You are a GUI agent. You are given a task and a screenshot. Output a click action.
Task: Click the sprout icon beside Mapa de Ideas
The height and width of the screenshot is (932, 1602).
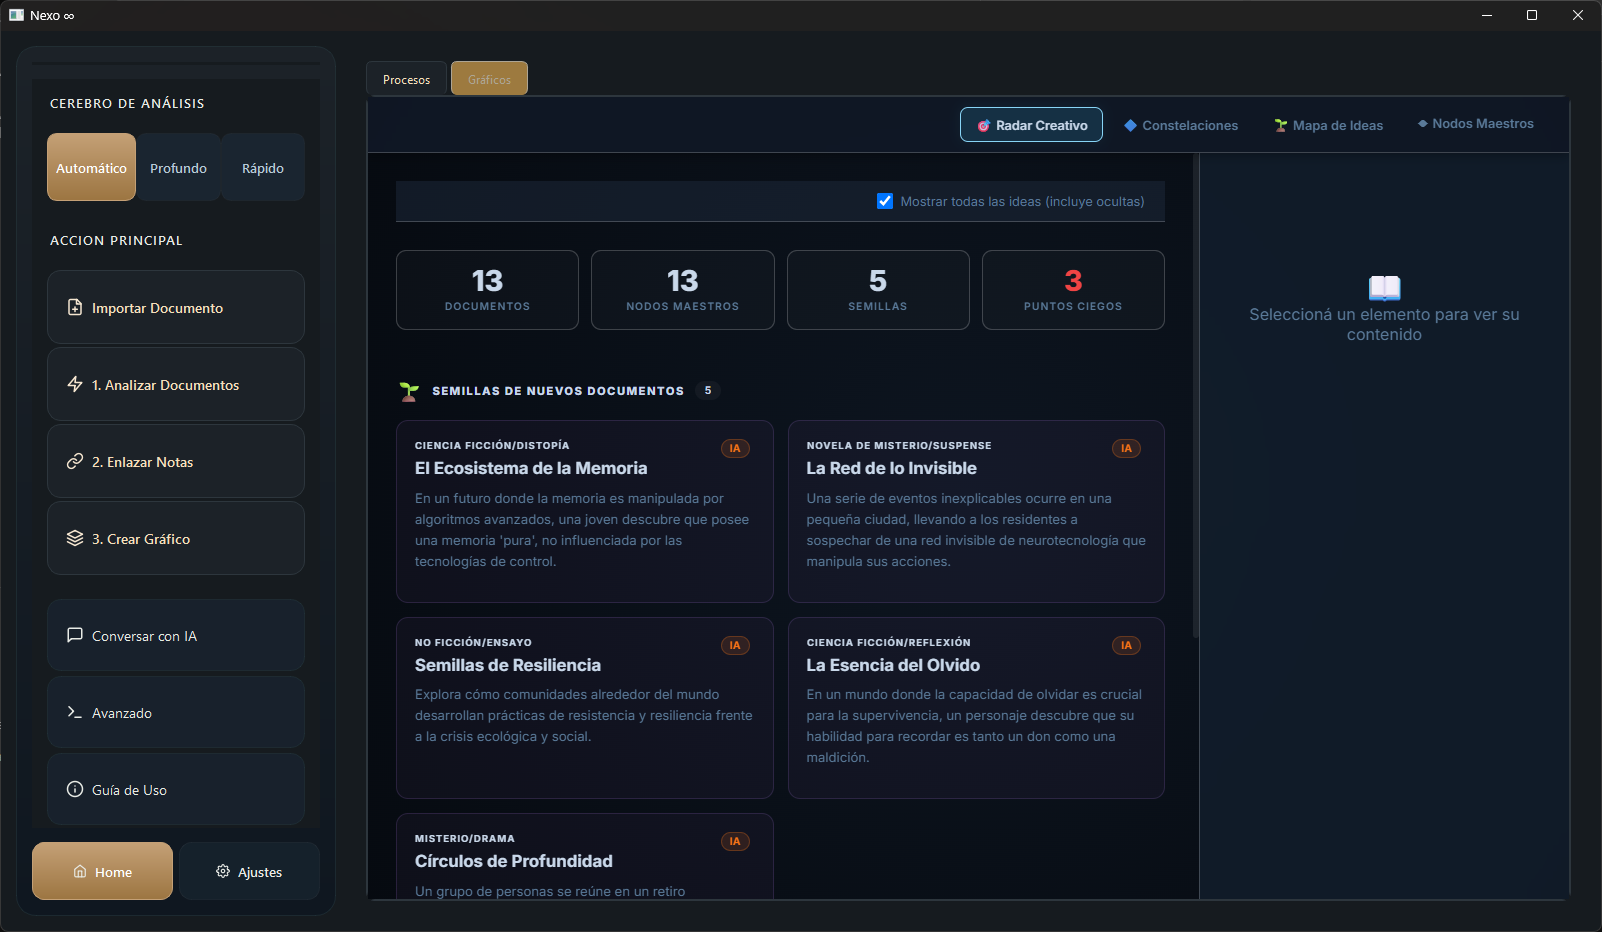[1281, 125]
